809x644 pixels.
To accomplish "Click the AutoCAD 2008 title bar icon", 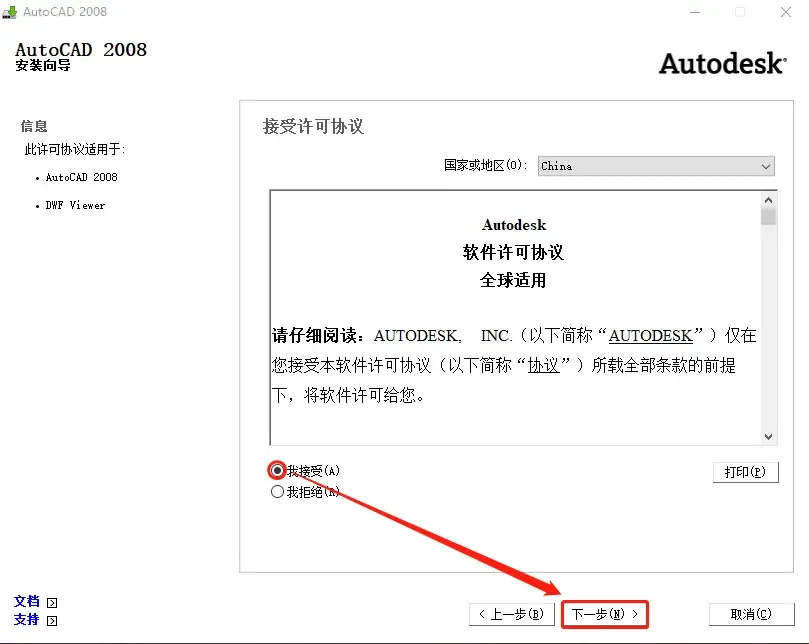I will 9,12.
